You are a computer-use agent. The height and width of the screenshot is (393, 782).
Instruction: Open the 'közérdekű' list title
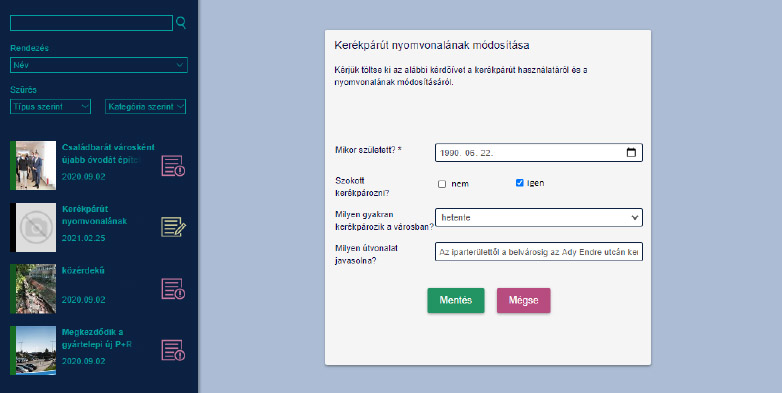point(83,271)
